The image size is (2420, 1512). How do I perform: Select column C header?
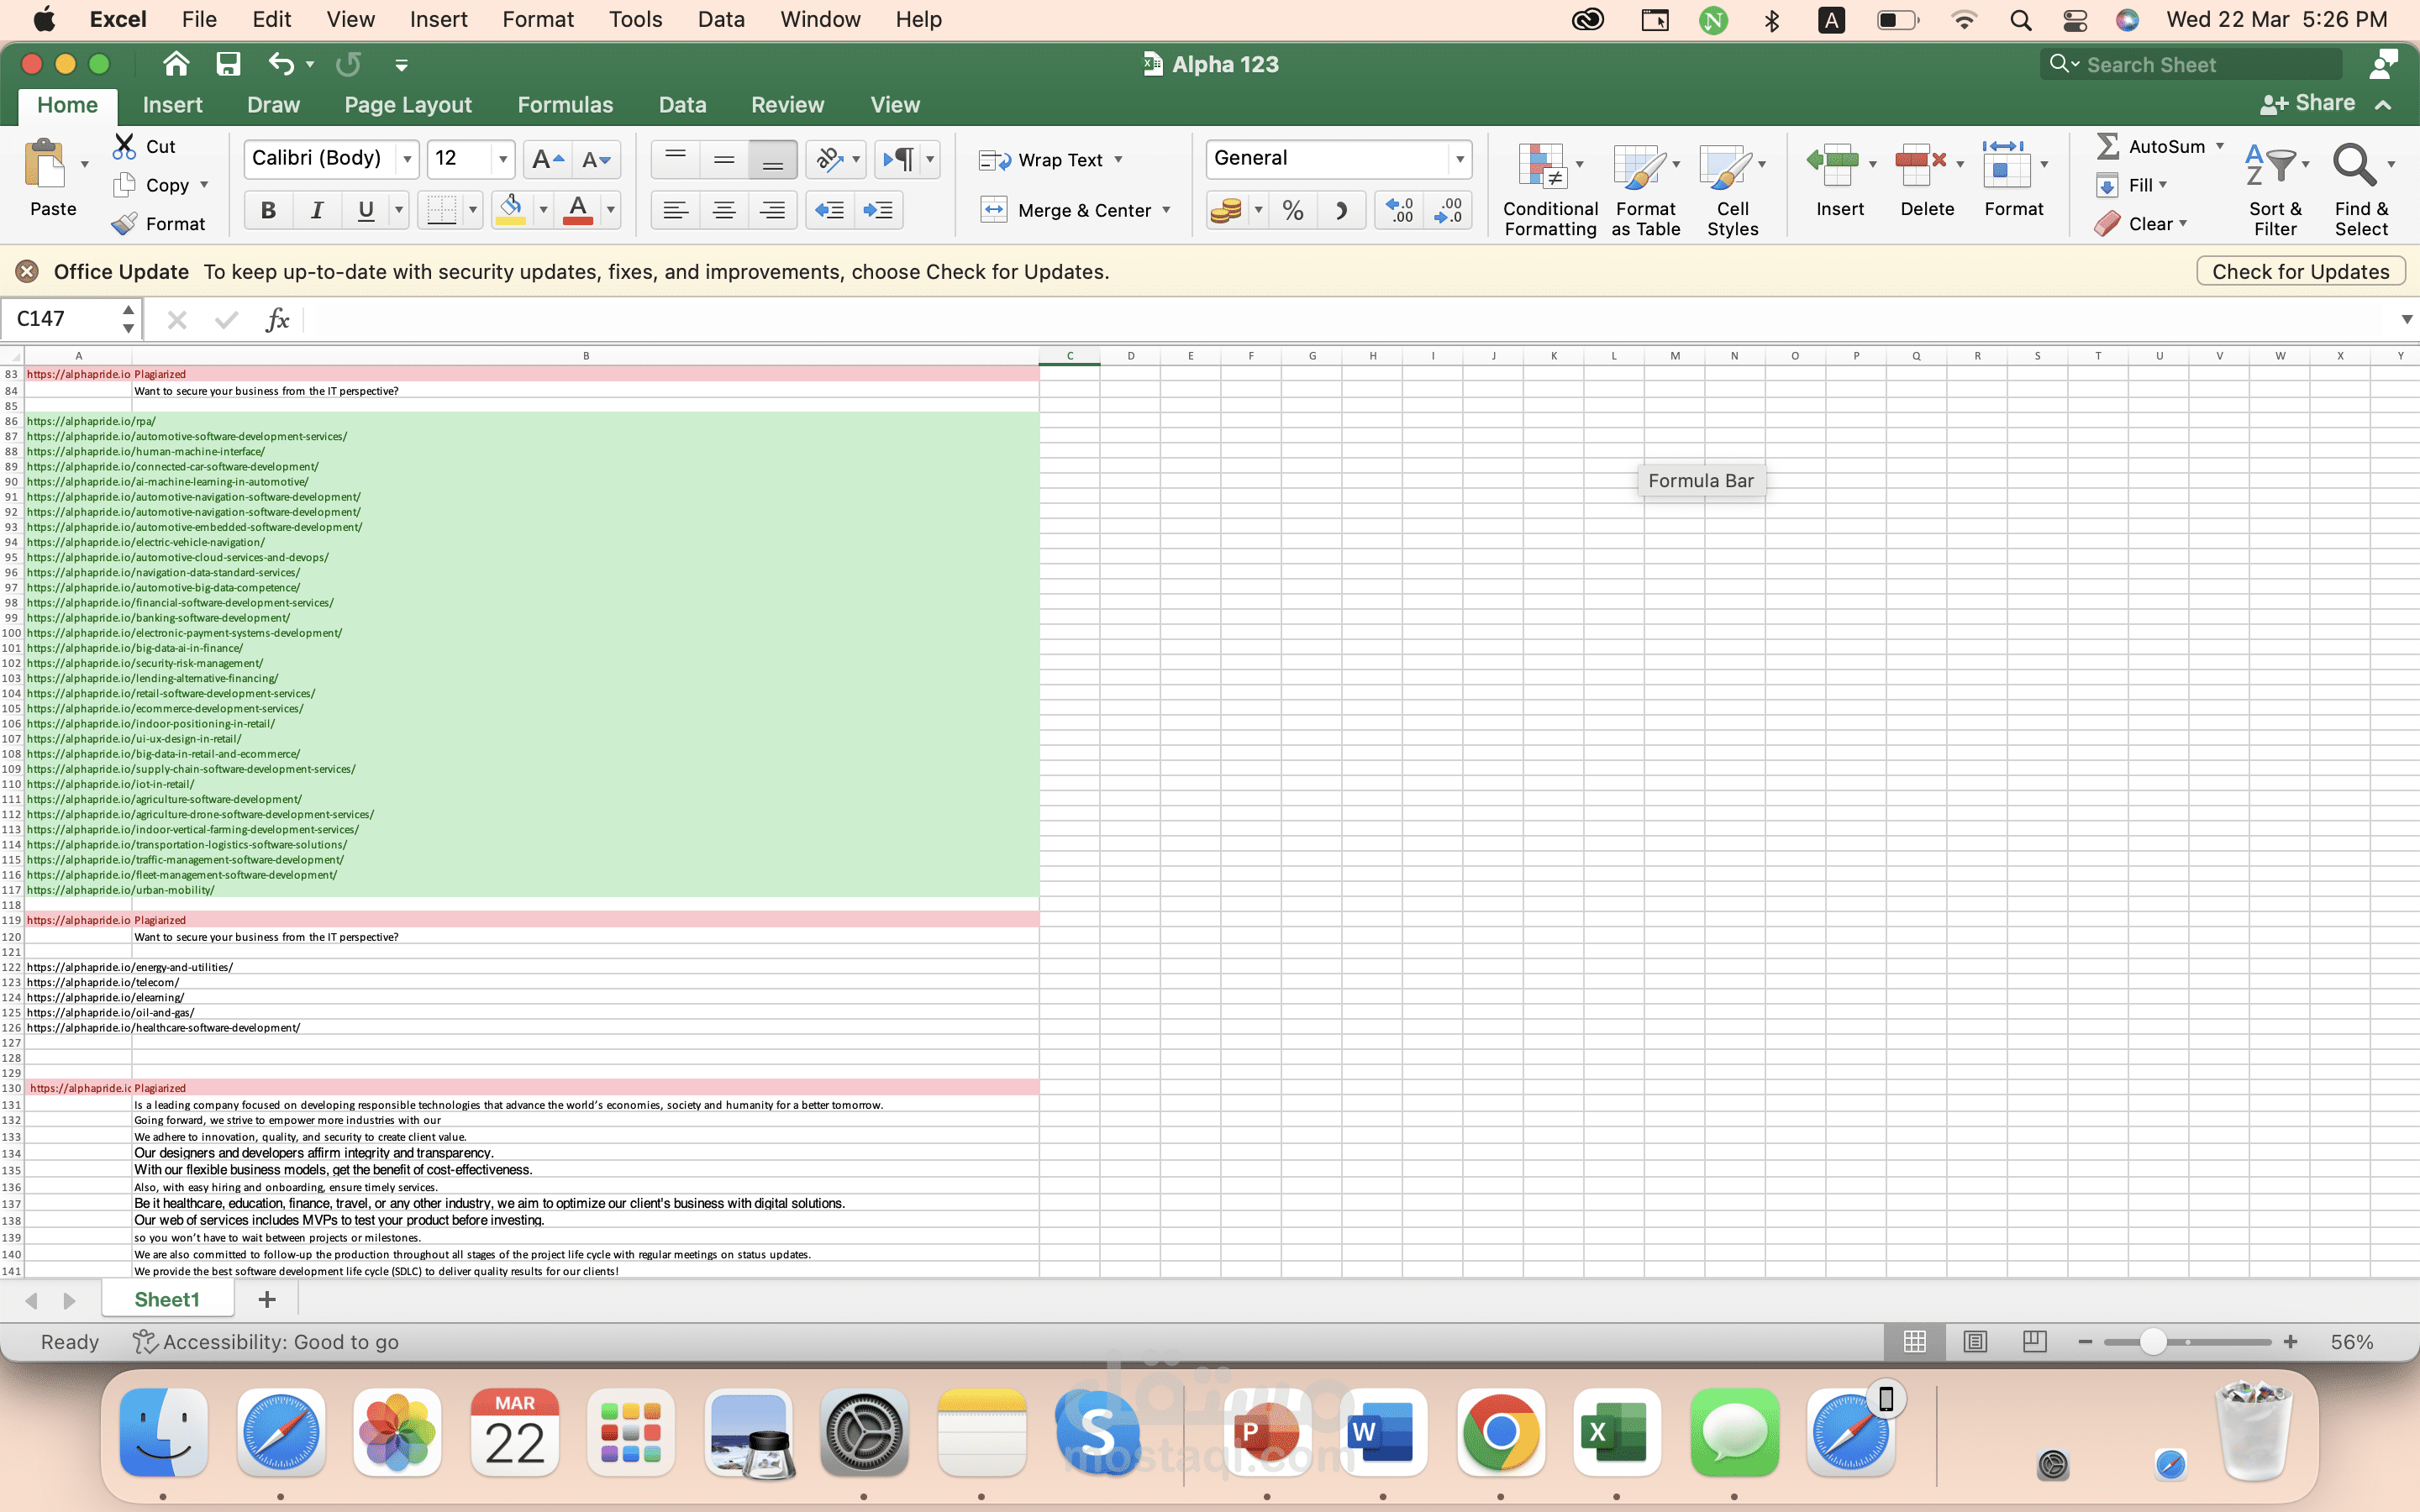coord(1070,356)
